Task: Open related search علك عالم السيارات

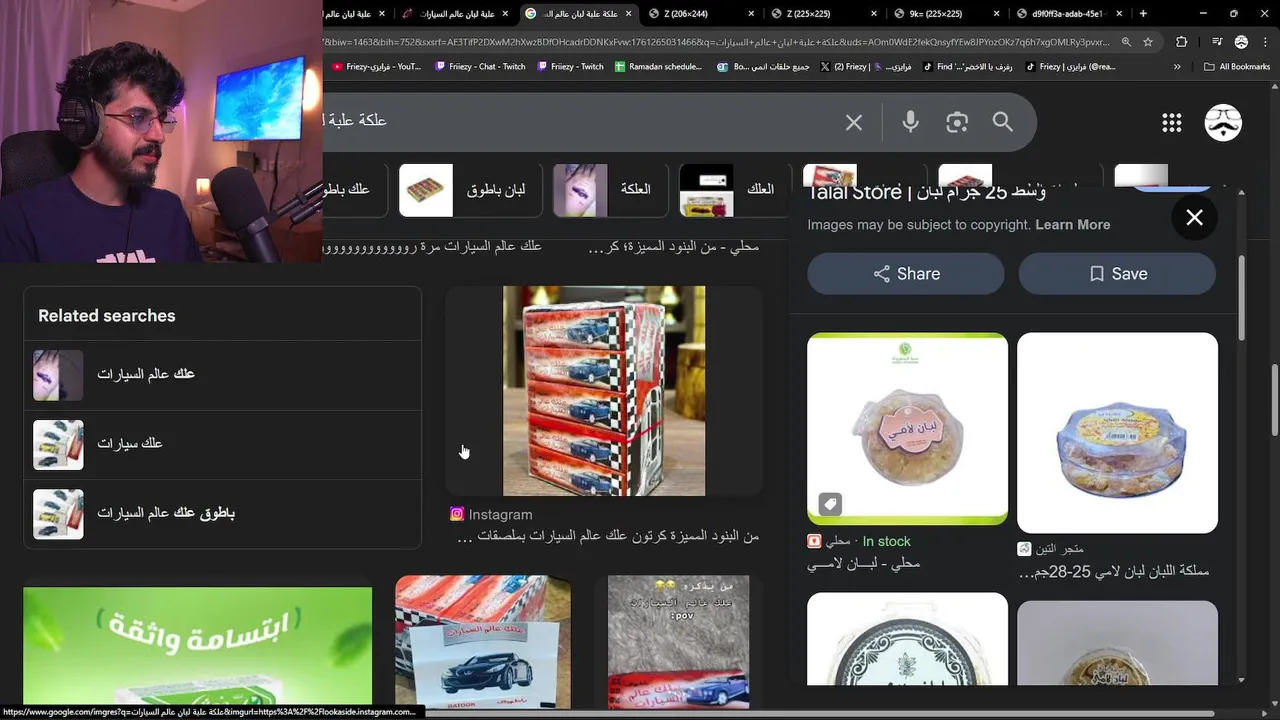Action: point(222,374)
